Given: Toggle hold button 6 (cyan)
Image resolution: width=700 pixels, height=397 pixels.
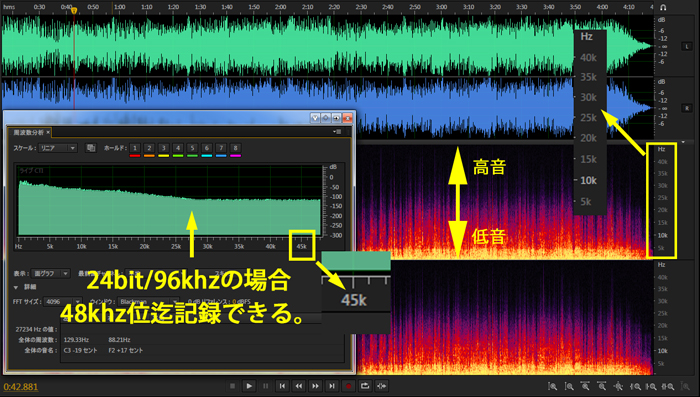Looking at the screenshot, I should click(x=206, y=148).
